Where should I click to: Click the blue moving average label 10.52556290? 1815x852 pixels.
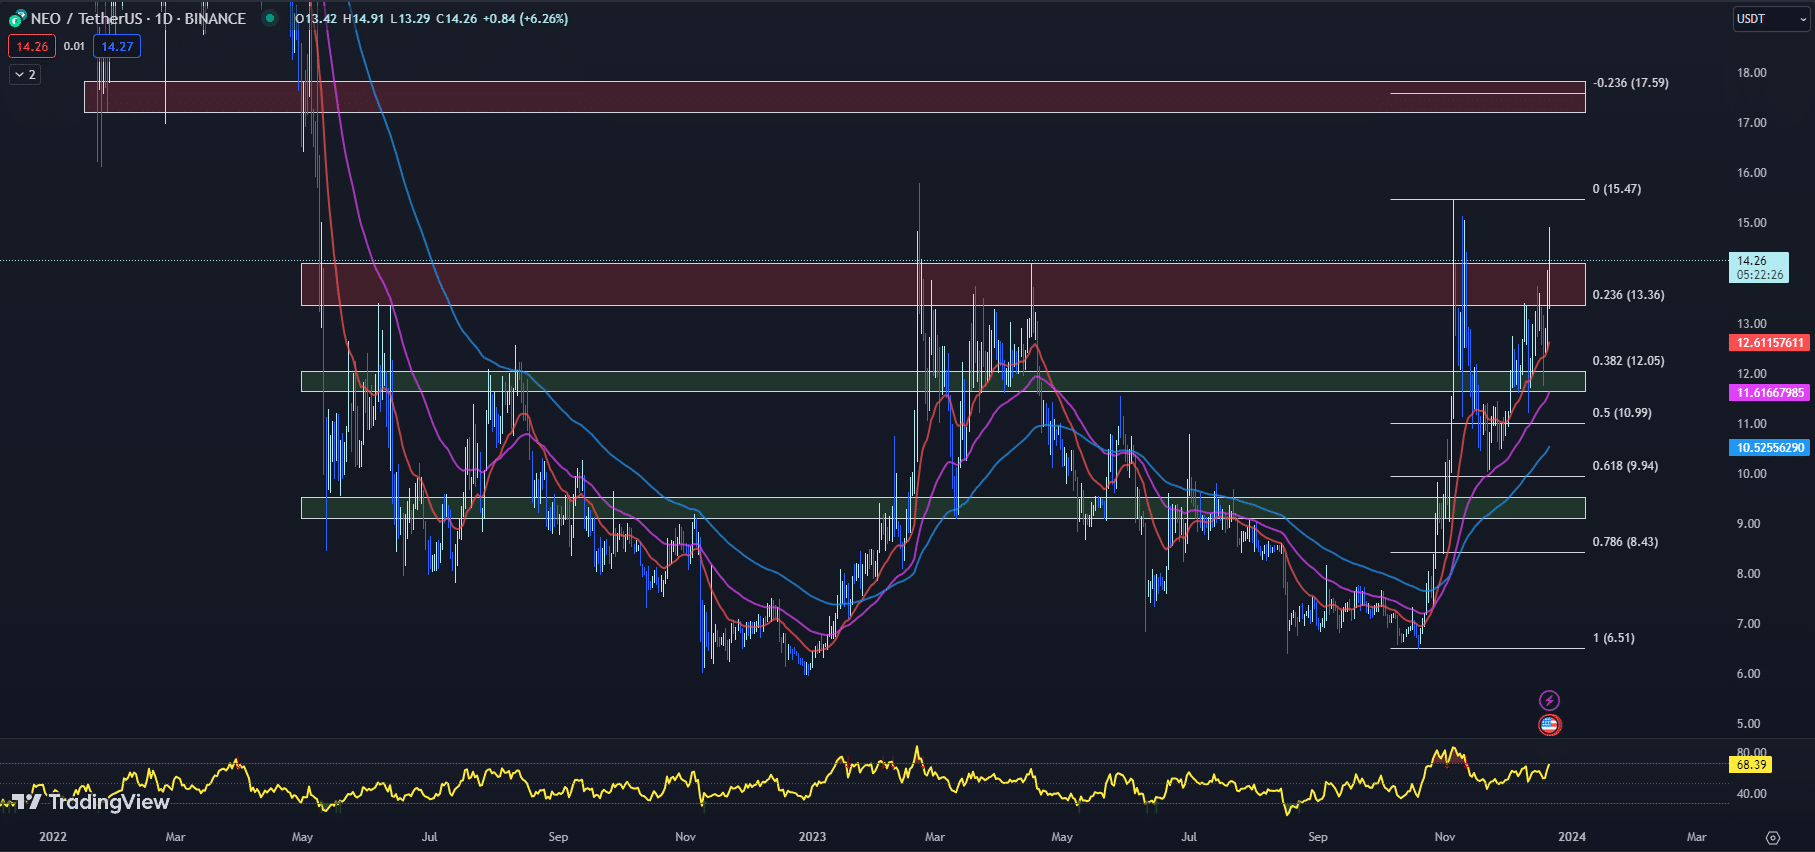pyautogui.click(x=1770, y=448)
